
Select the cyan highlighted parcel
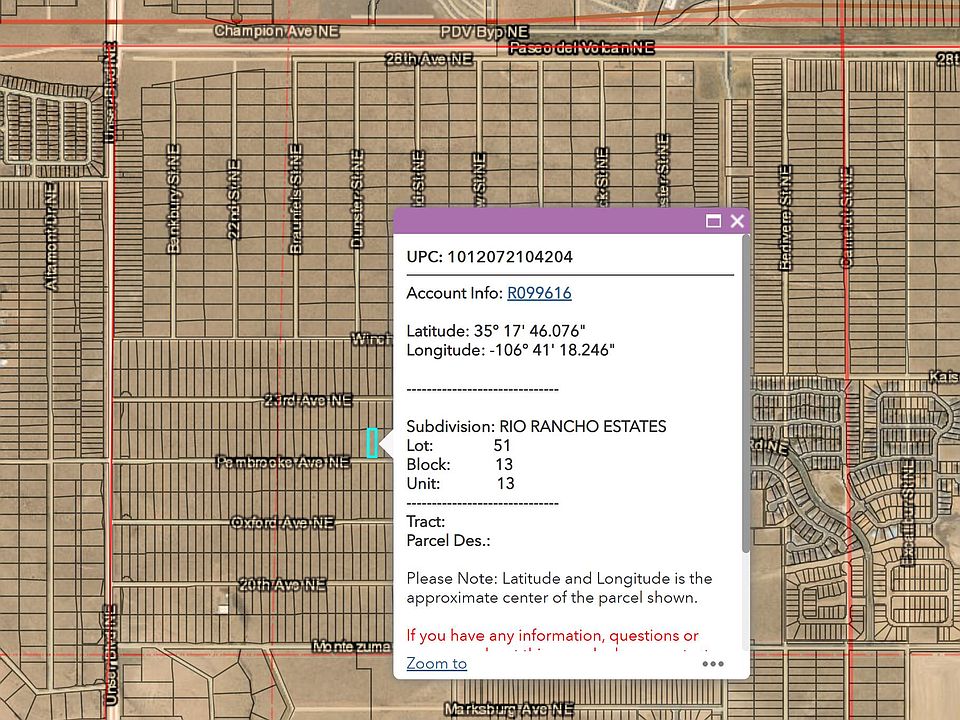tap(372, 443)
